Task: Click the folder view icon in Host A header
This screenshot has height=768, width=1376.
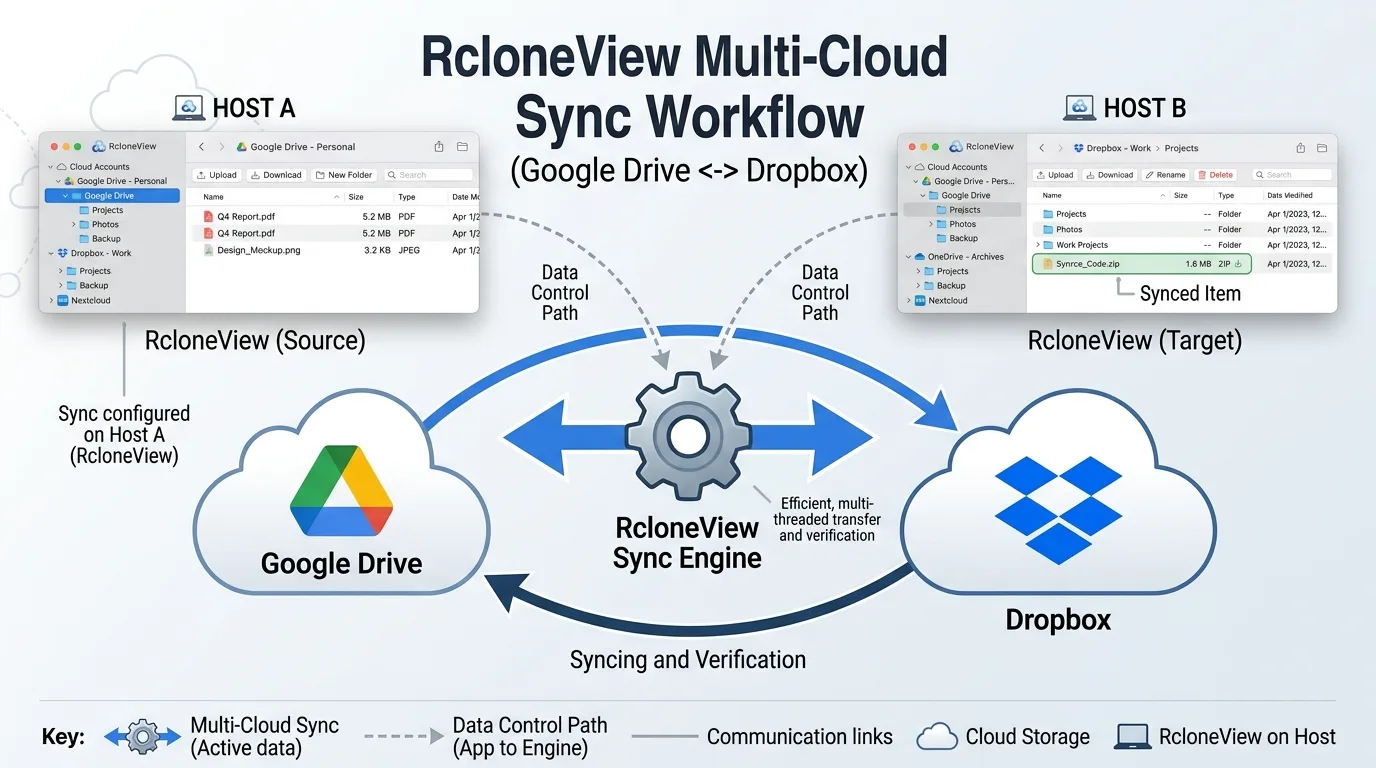Action: pos(462,147)
